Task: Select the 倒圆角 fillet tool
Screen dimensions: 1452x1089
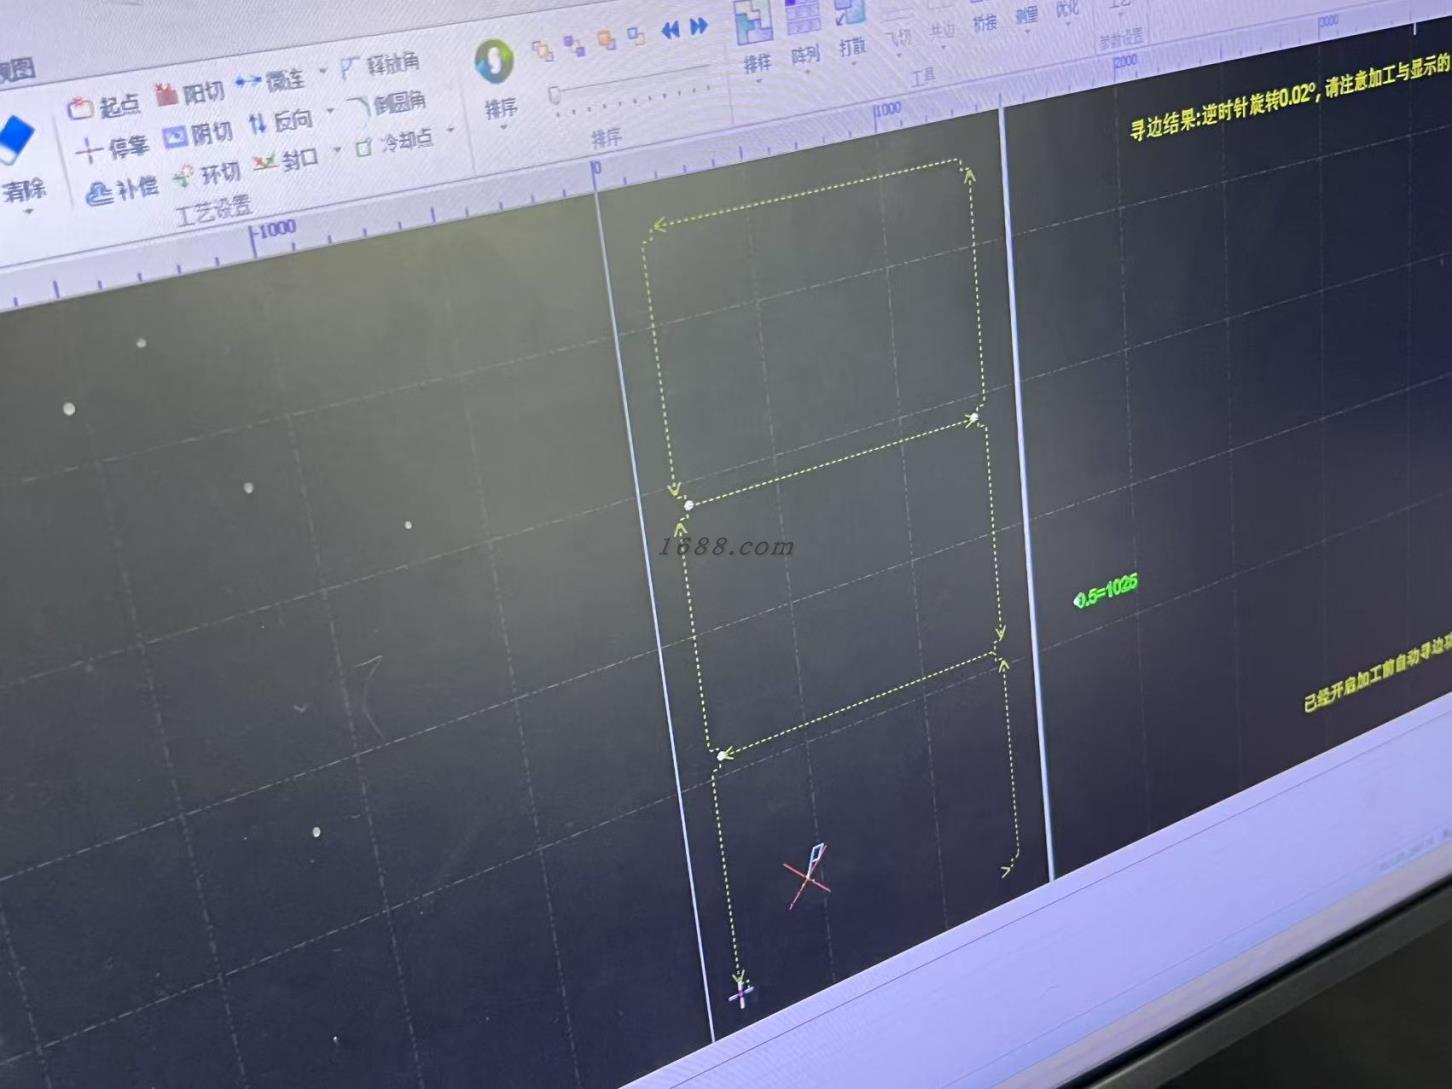Action: coord(386,103)
